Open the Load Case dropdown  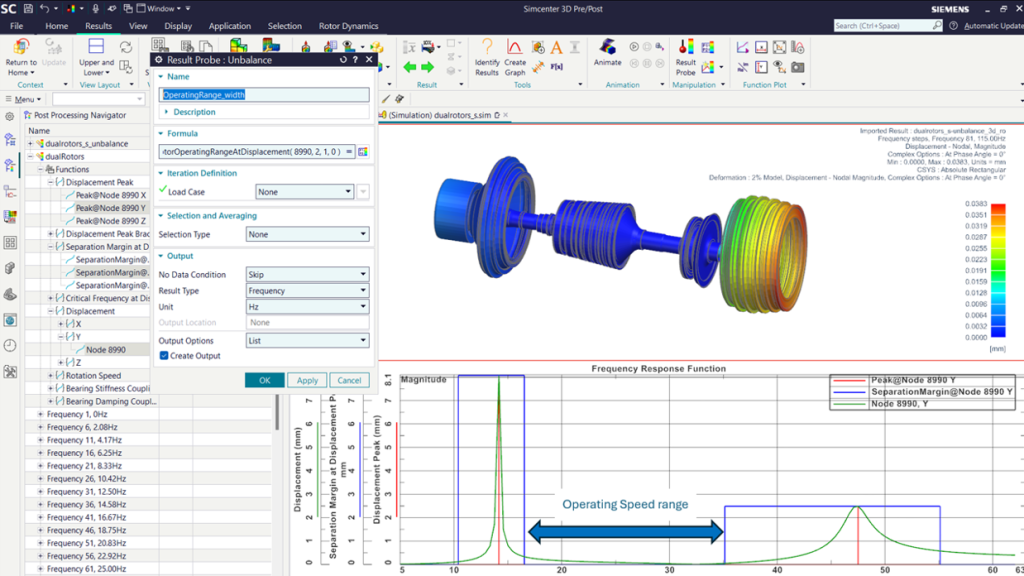[304, 192]
